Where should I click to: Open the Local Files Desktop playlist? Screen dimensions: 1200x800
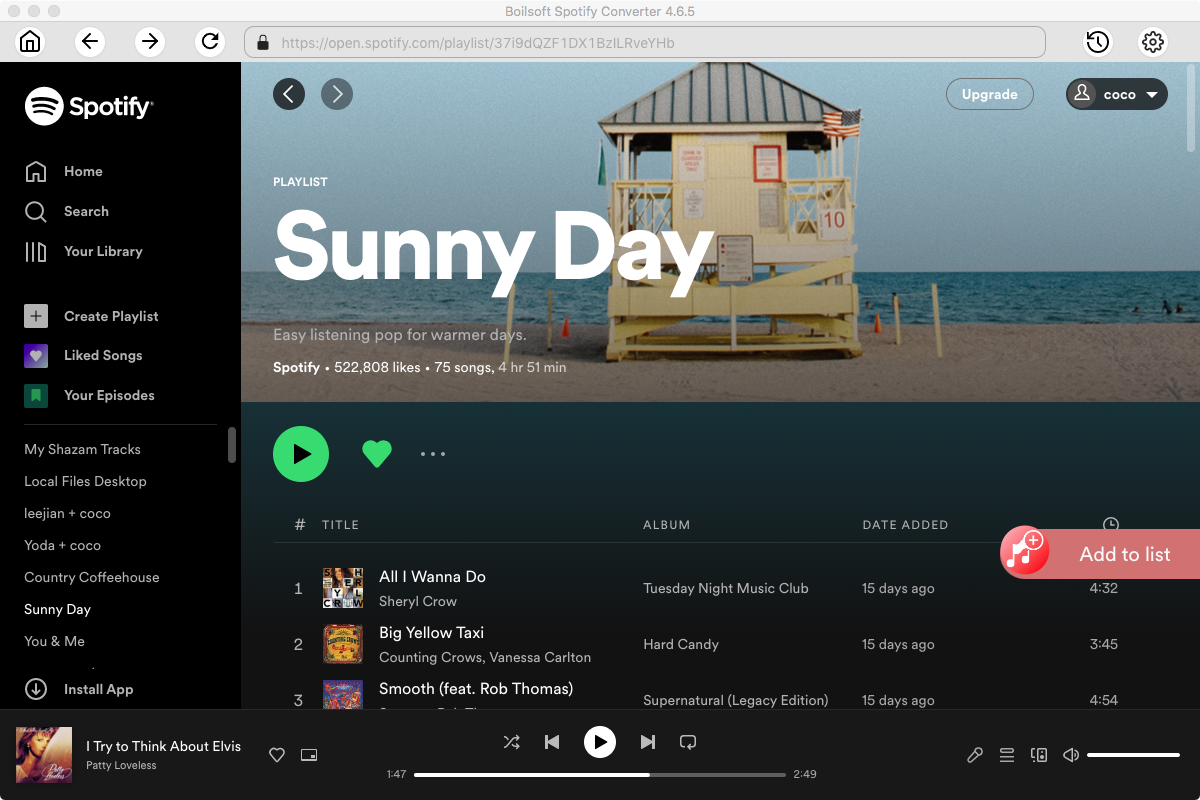85,481
